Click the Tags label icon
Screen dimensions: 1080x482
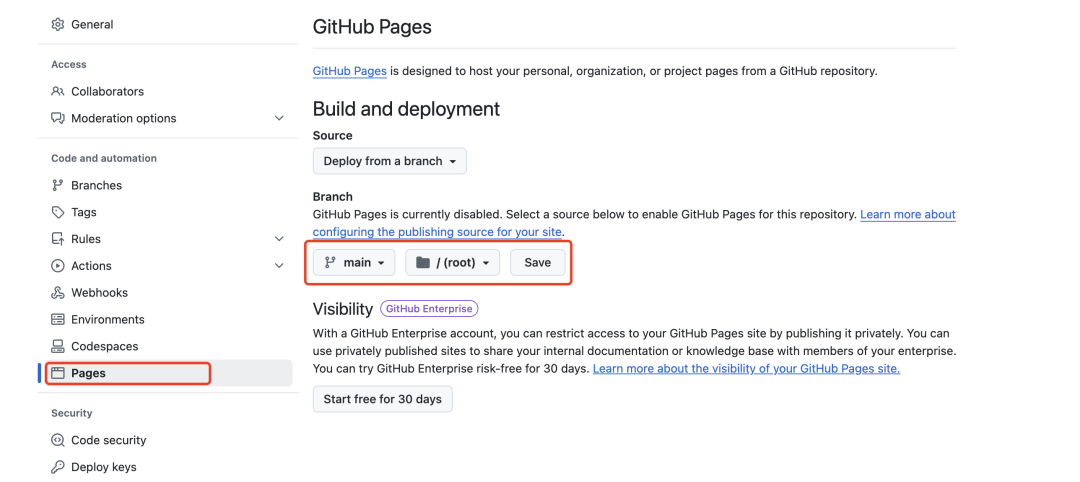[58, 212]
